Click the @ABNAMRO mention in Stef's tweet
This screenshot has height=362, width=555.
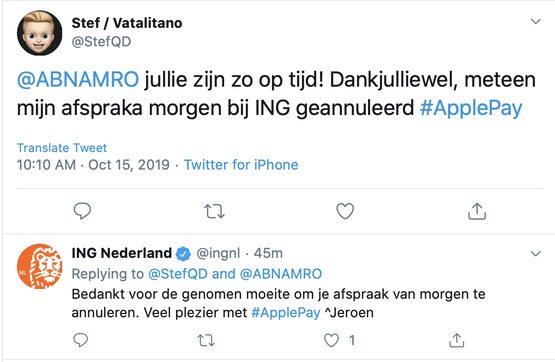point(78,80)
